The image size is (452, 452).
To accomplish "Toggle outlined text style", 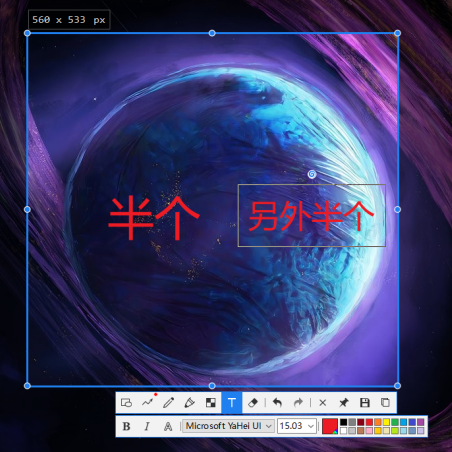I will click(x=168, y=426).
